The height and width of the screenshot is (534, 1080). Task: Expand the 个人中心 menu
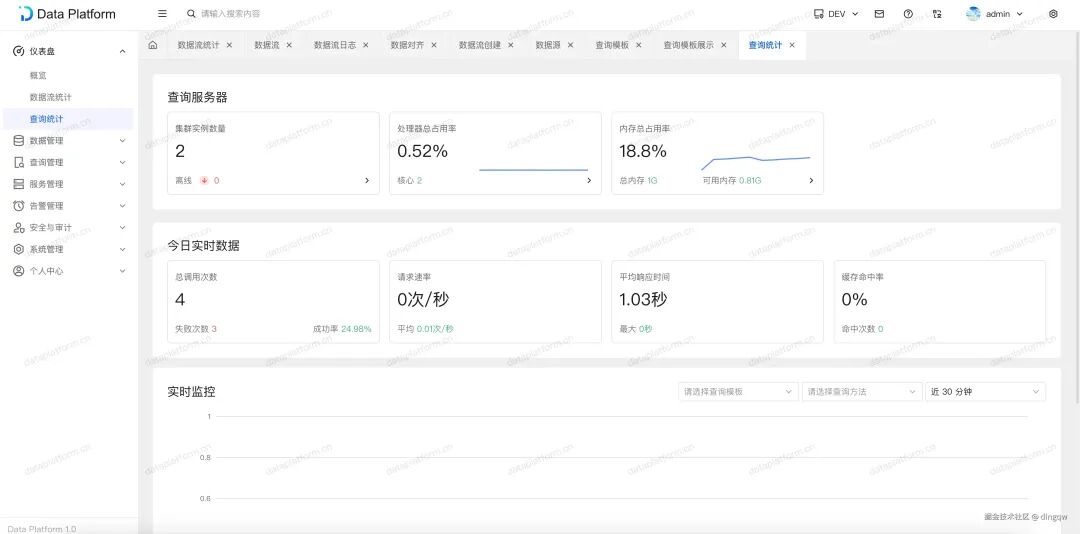69,271
